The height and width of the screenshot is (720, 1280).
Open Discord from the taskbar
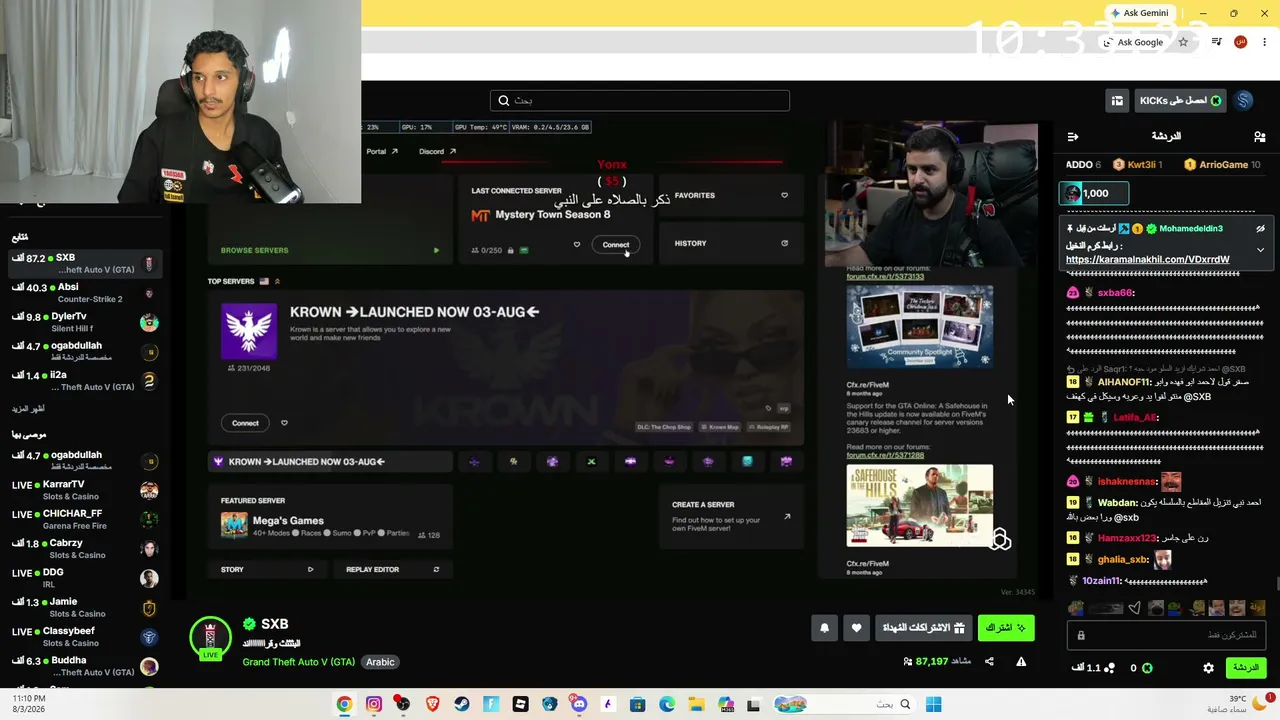pyautogui.click(x=579, y=704)
